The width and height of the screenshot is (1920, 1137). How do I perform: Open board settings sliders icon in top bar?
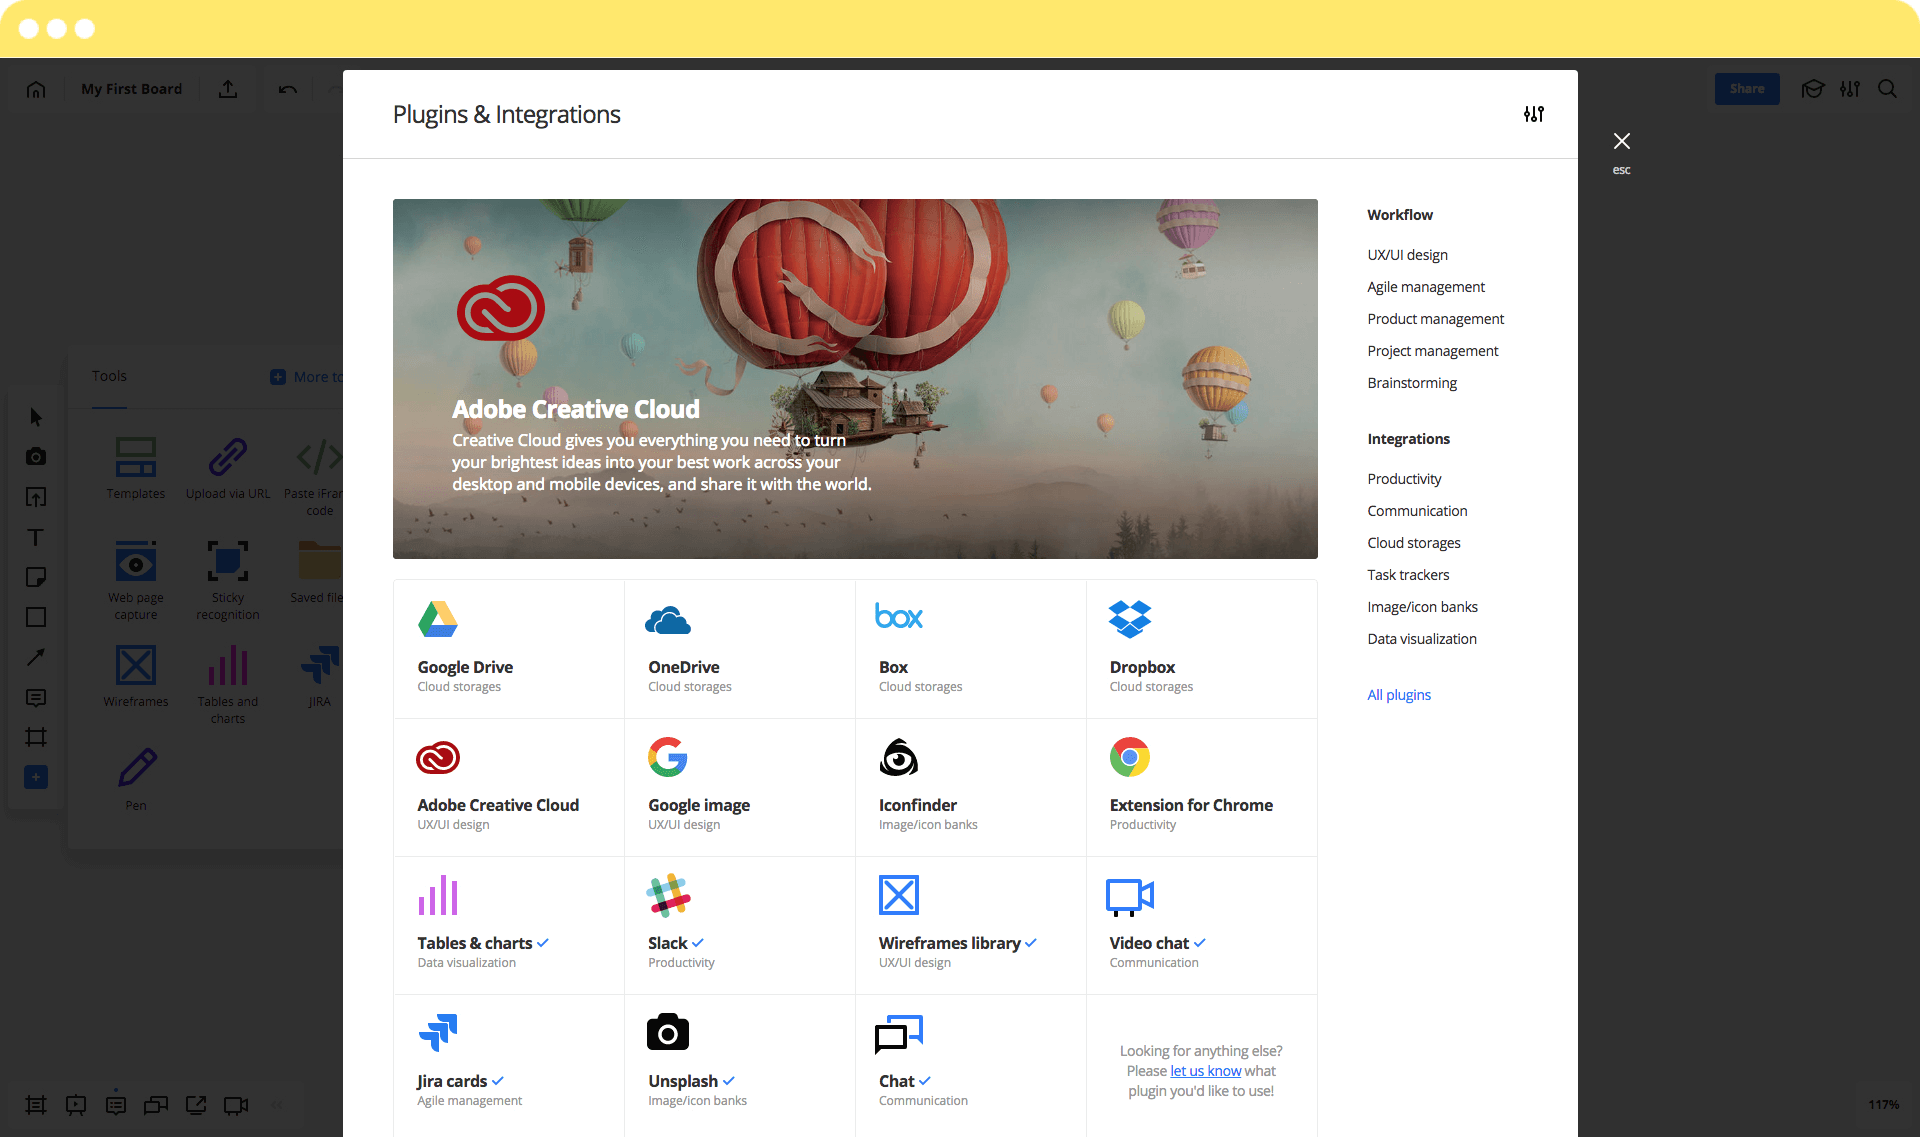[x=1850, y=89]
